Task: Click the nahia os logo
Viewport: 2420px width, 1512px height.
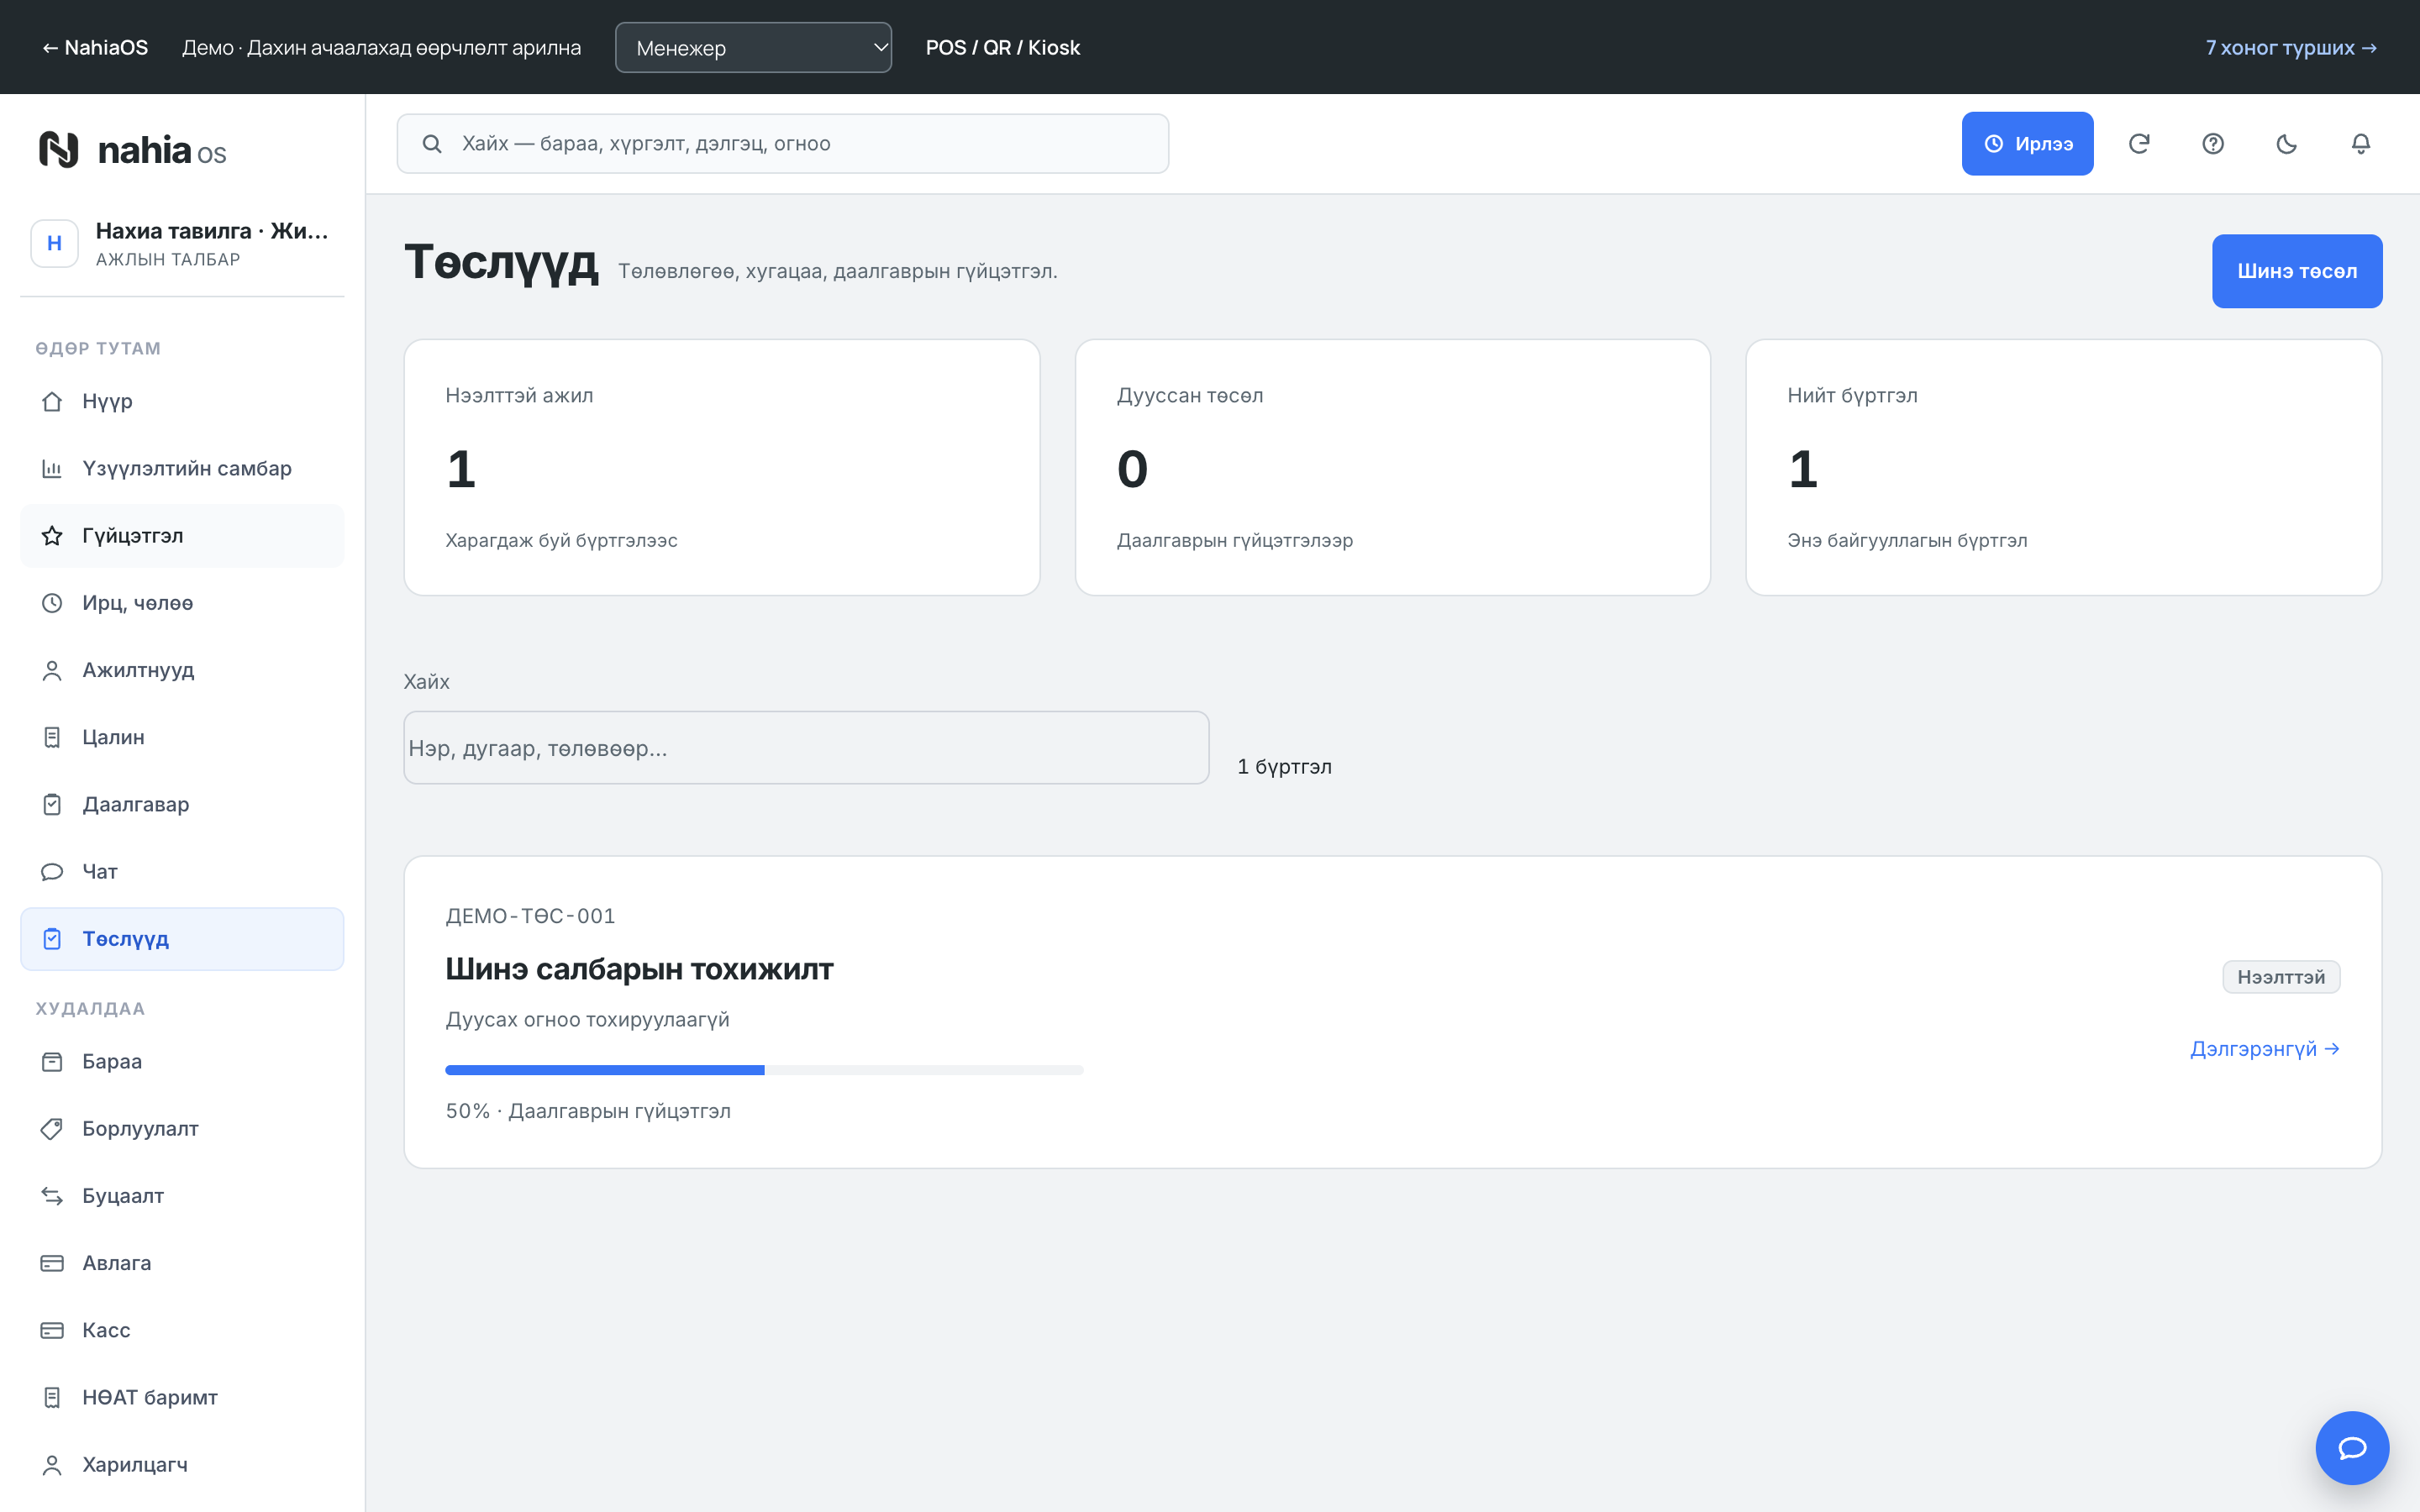Action: click(x=133, y=150)
